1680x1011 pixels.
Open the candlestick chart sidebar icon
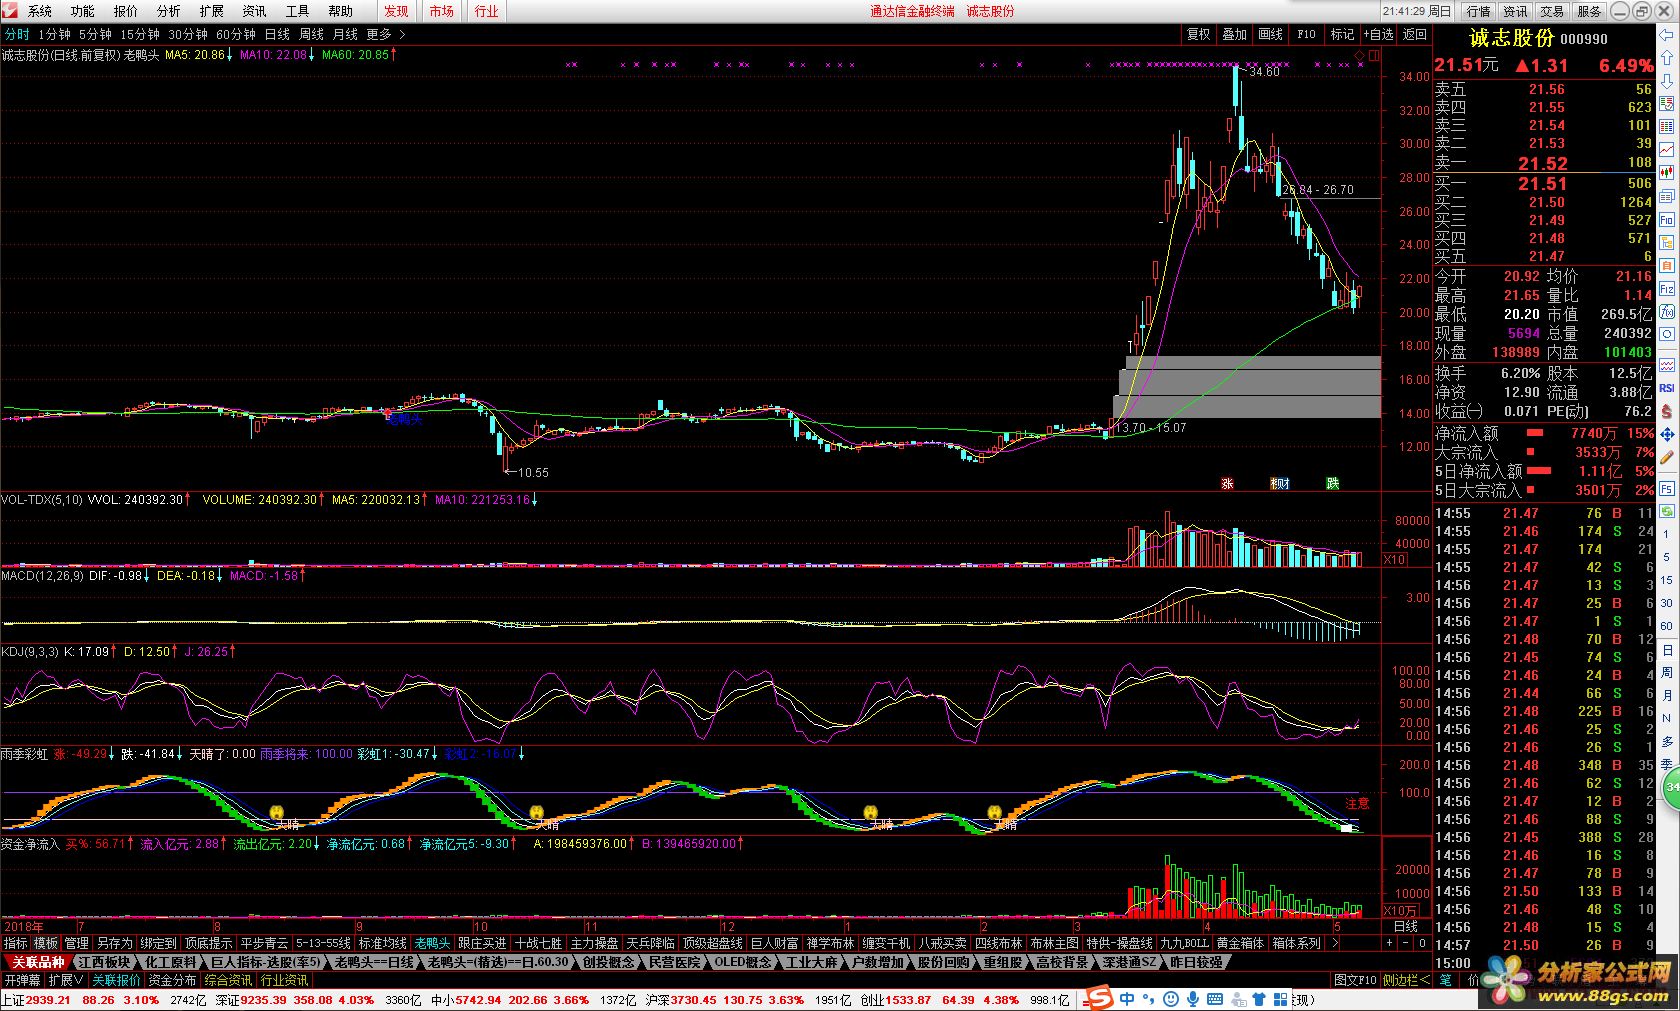[x=1667, y=173]
